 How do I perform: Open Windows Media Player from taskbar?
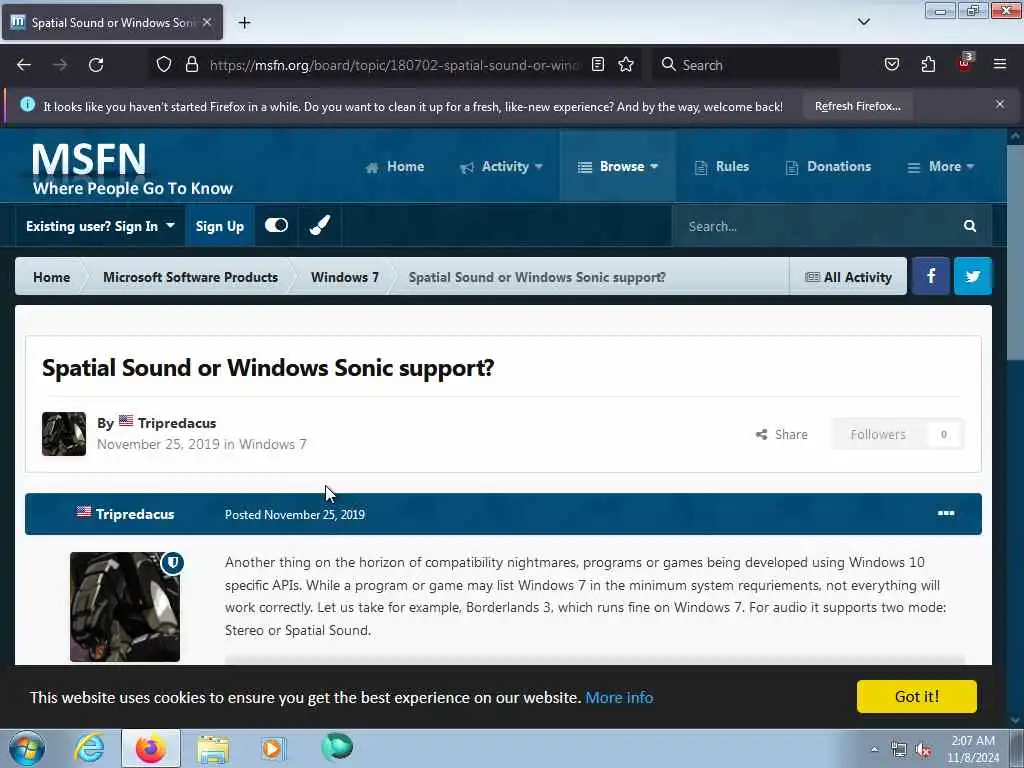click(273, 748)
